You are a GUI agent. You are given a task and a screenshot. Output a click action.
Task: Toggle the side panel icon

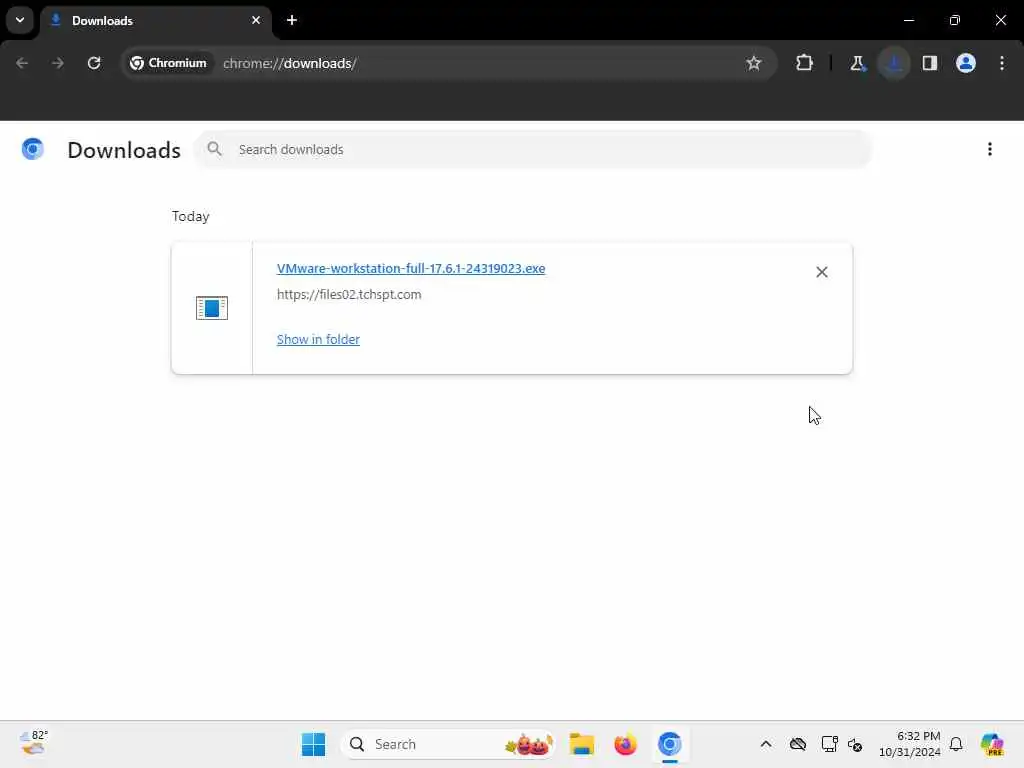(x=930, y=63)
